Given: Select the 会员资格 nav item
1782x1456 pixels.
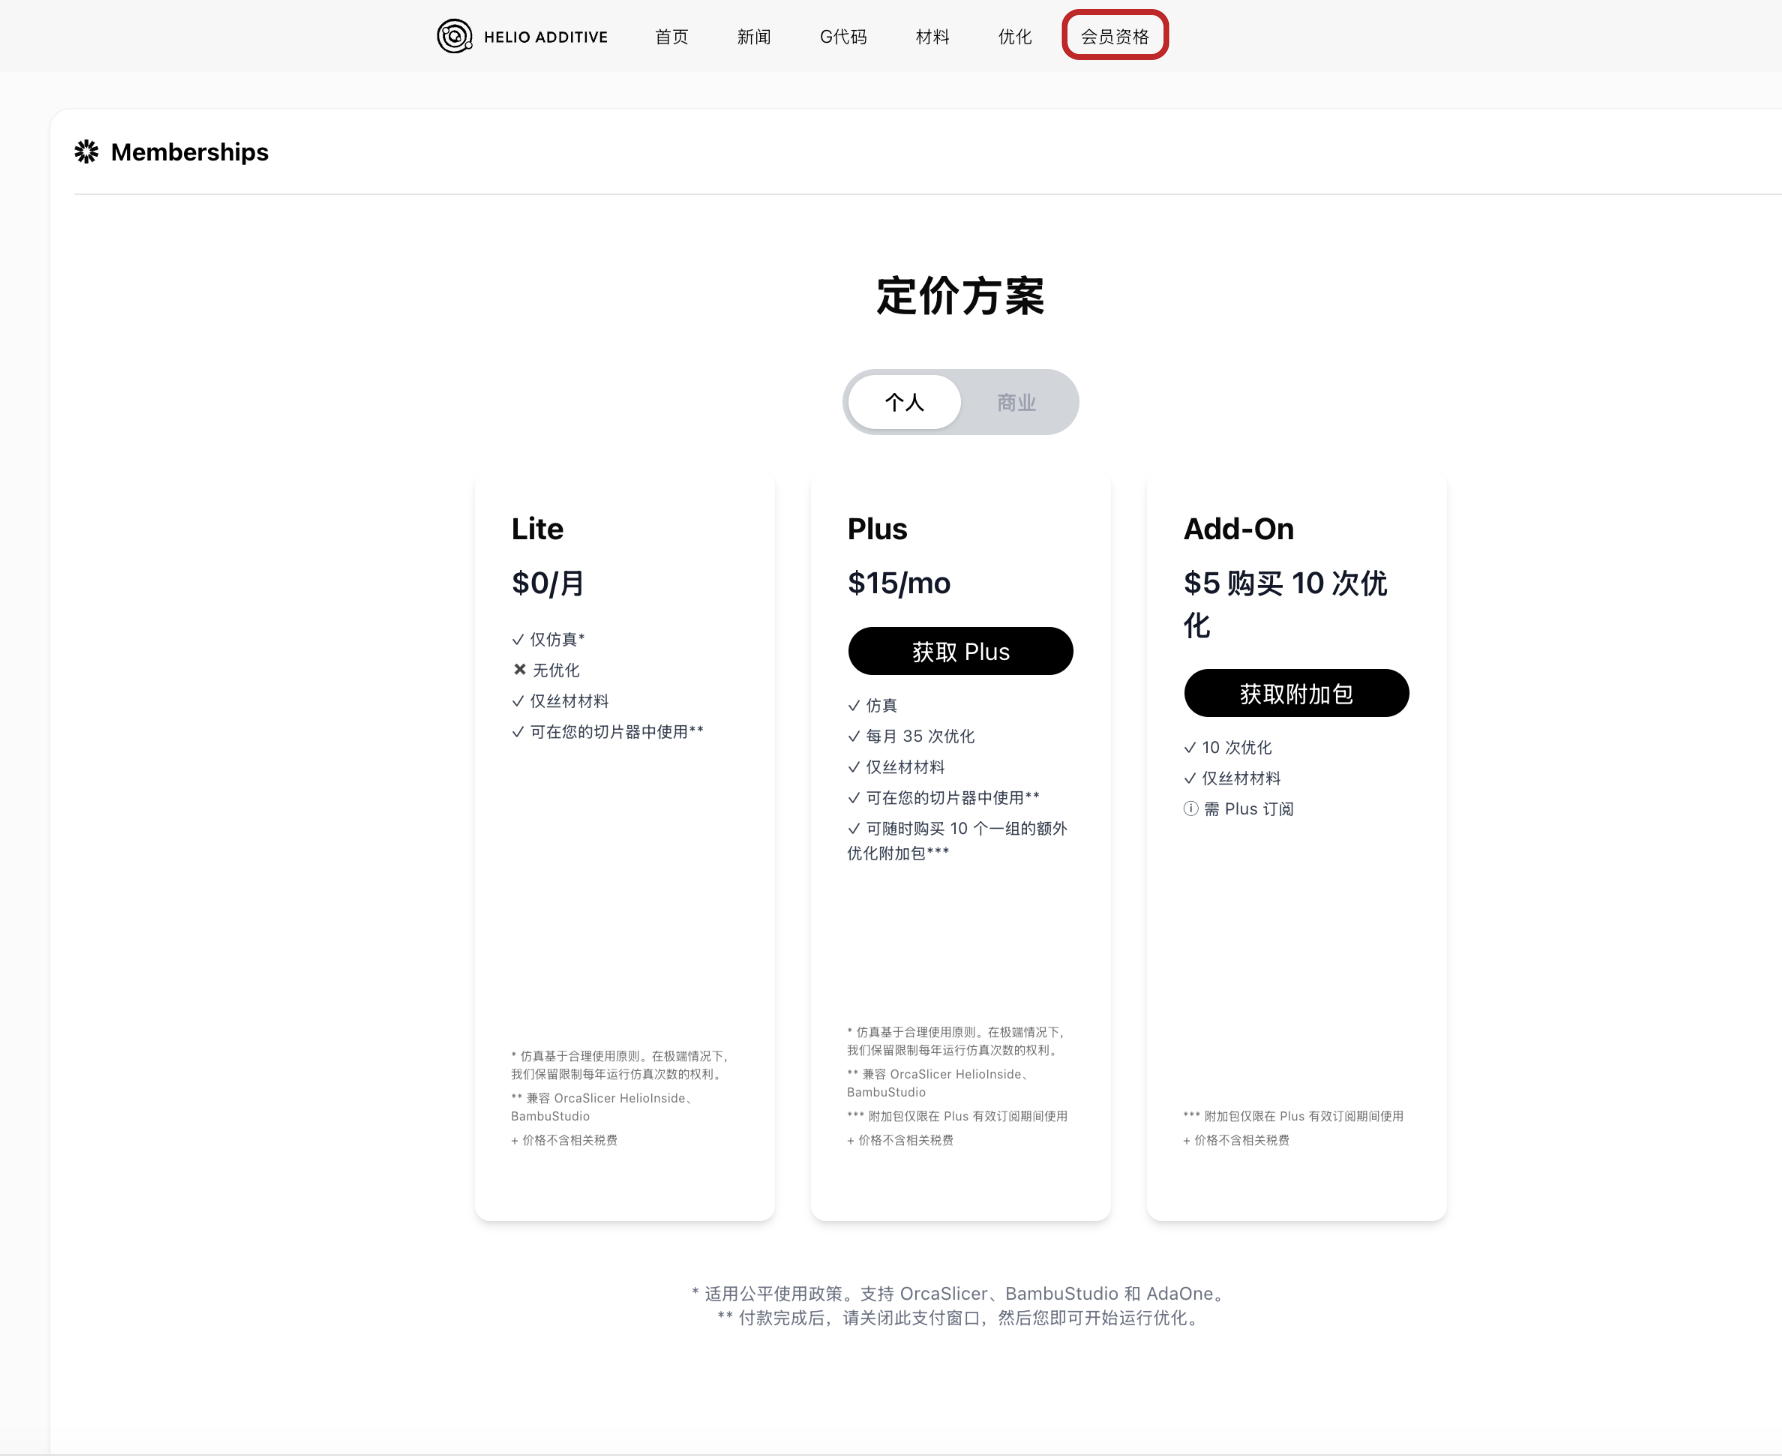Looking at the screenshot, I should (1115, 36).
